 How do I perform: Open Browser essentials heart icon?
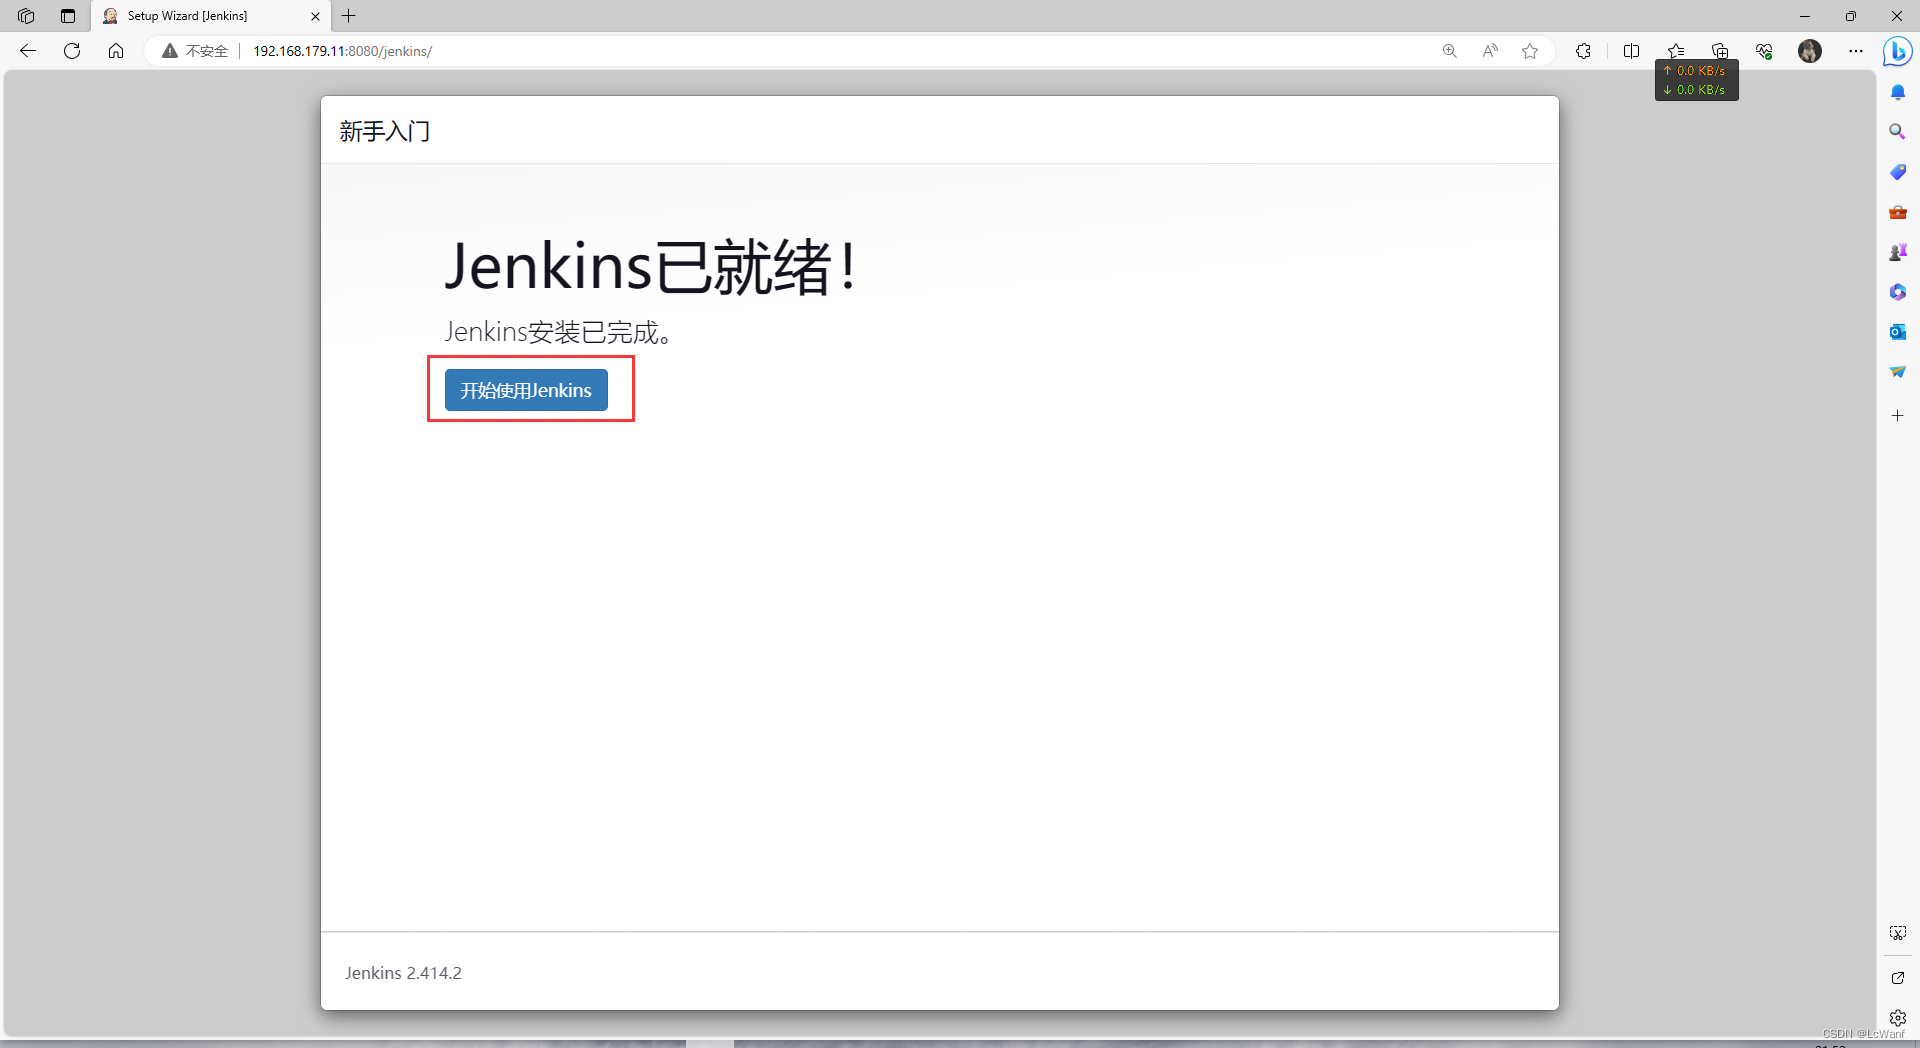[1764, 51]
